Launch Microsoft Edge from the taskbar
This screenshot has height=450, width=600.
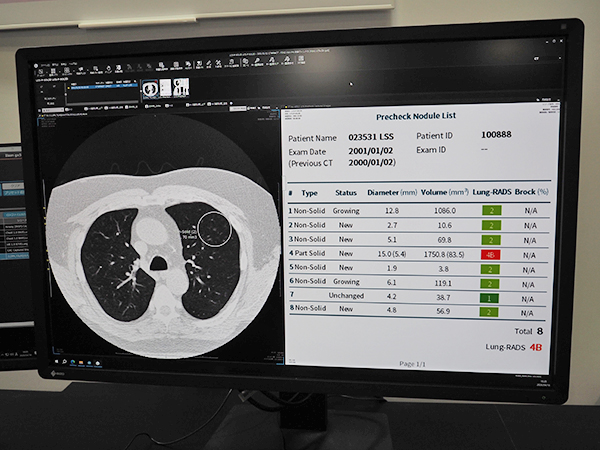point(73,362)
